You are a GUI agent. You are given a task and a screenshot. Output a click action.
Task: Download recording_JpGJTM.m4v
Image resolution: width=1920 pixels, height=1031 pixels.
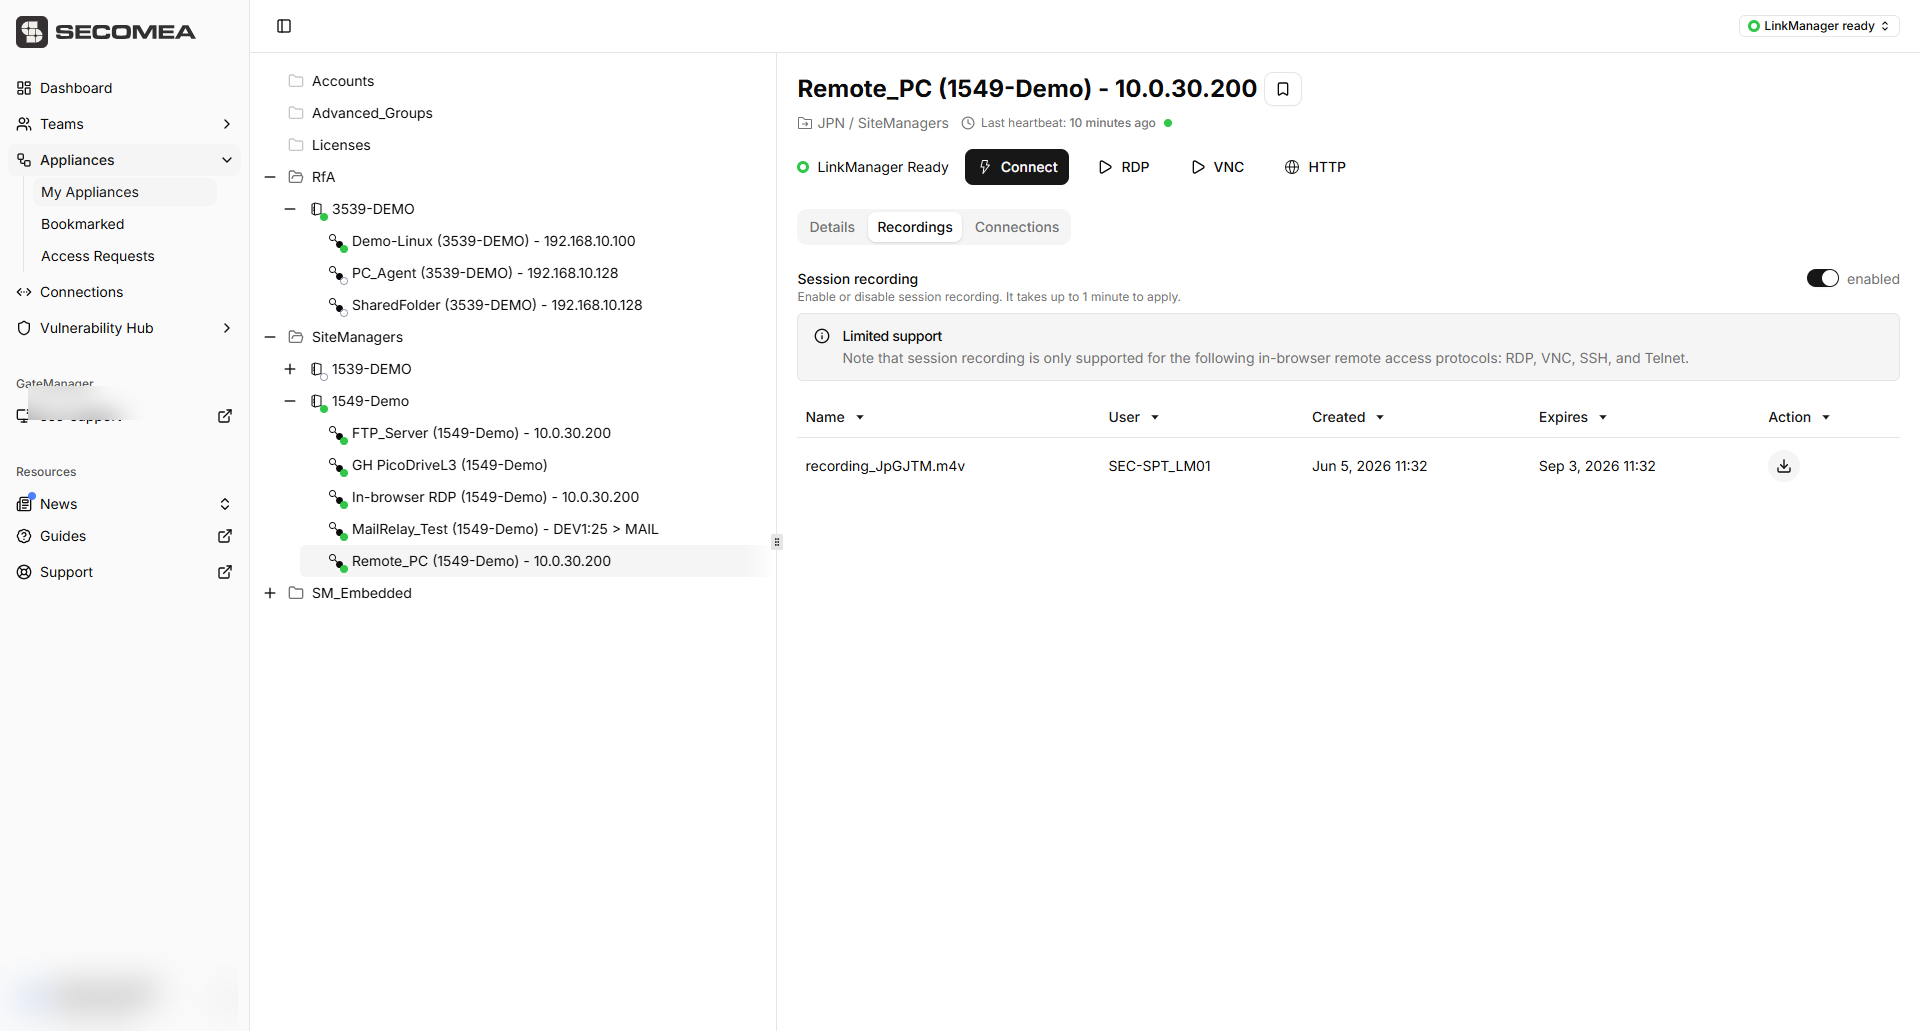(x=1783, y=466)
